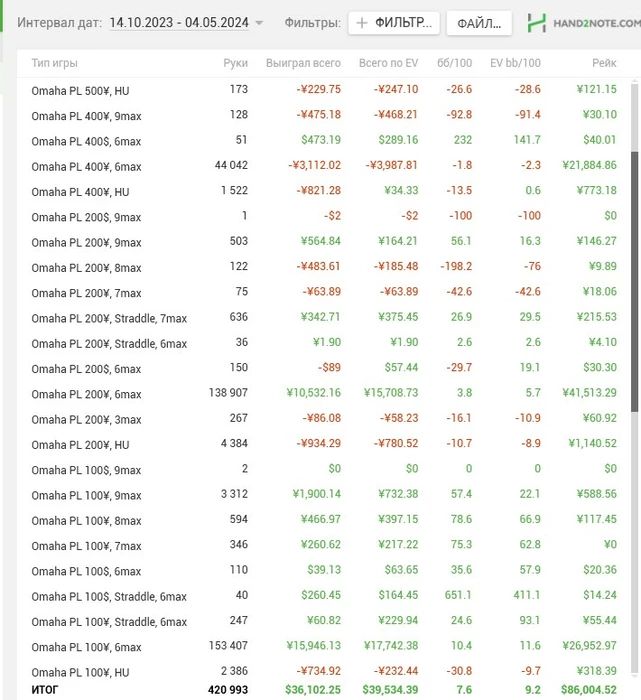Select row Omaha PL 100¥, 6max
Screen dimensions: 641x700
(324, 647)
